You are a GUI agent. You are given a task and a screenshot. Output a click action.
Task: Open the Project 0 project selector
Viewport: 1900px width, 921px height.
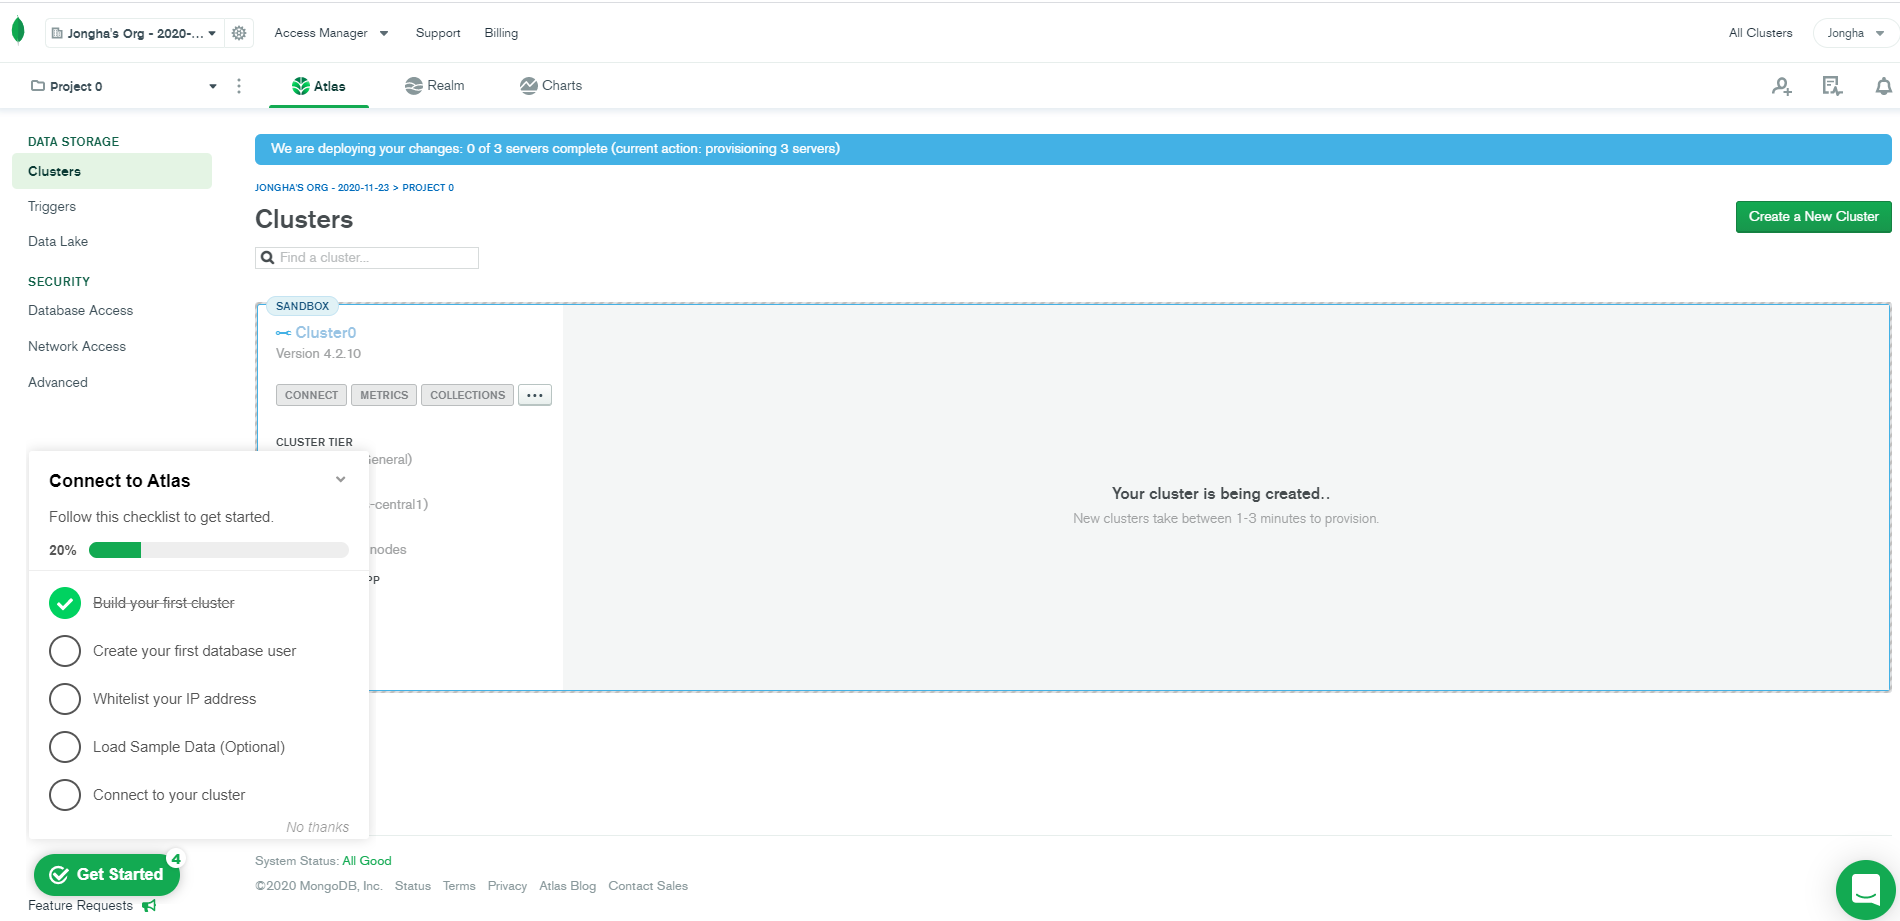coord(123,86)
